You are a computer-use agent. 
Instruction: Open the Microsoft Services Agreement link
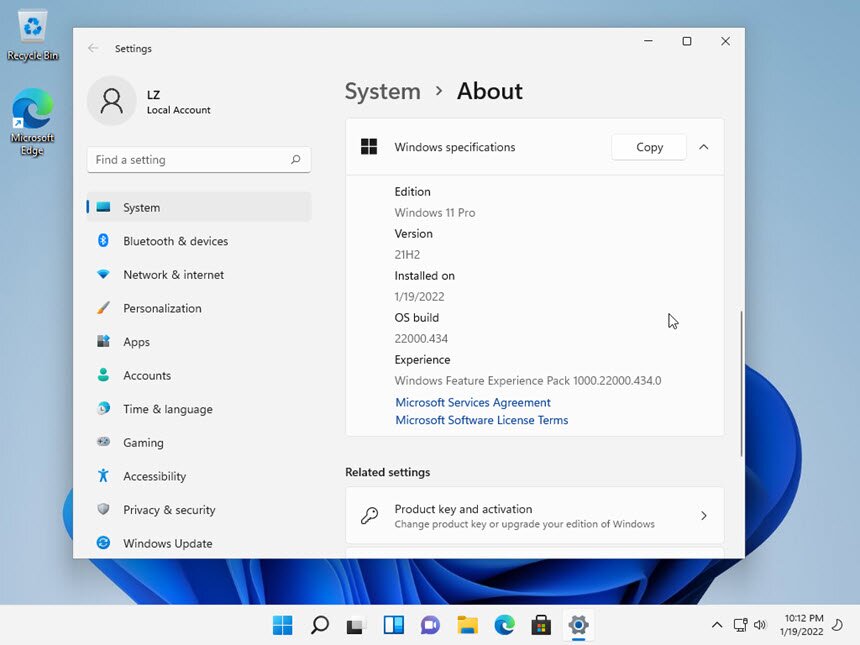[x=473, y=403]
